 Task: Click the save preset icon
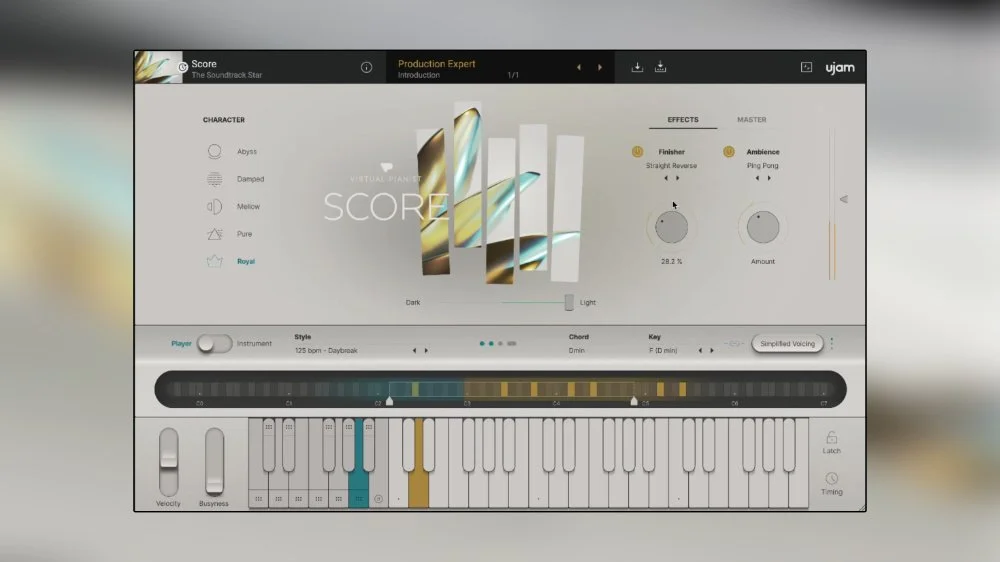[x=660, y=67]
